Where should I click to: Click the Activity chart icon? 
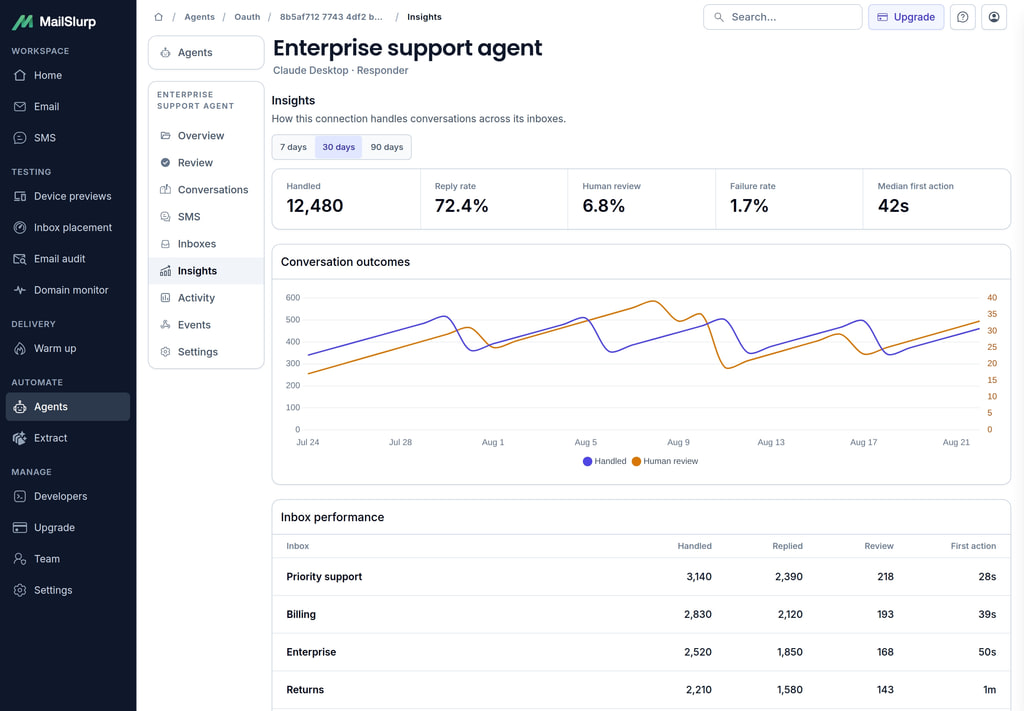[x=165, y=298]
